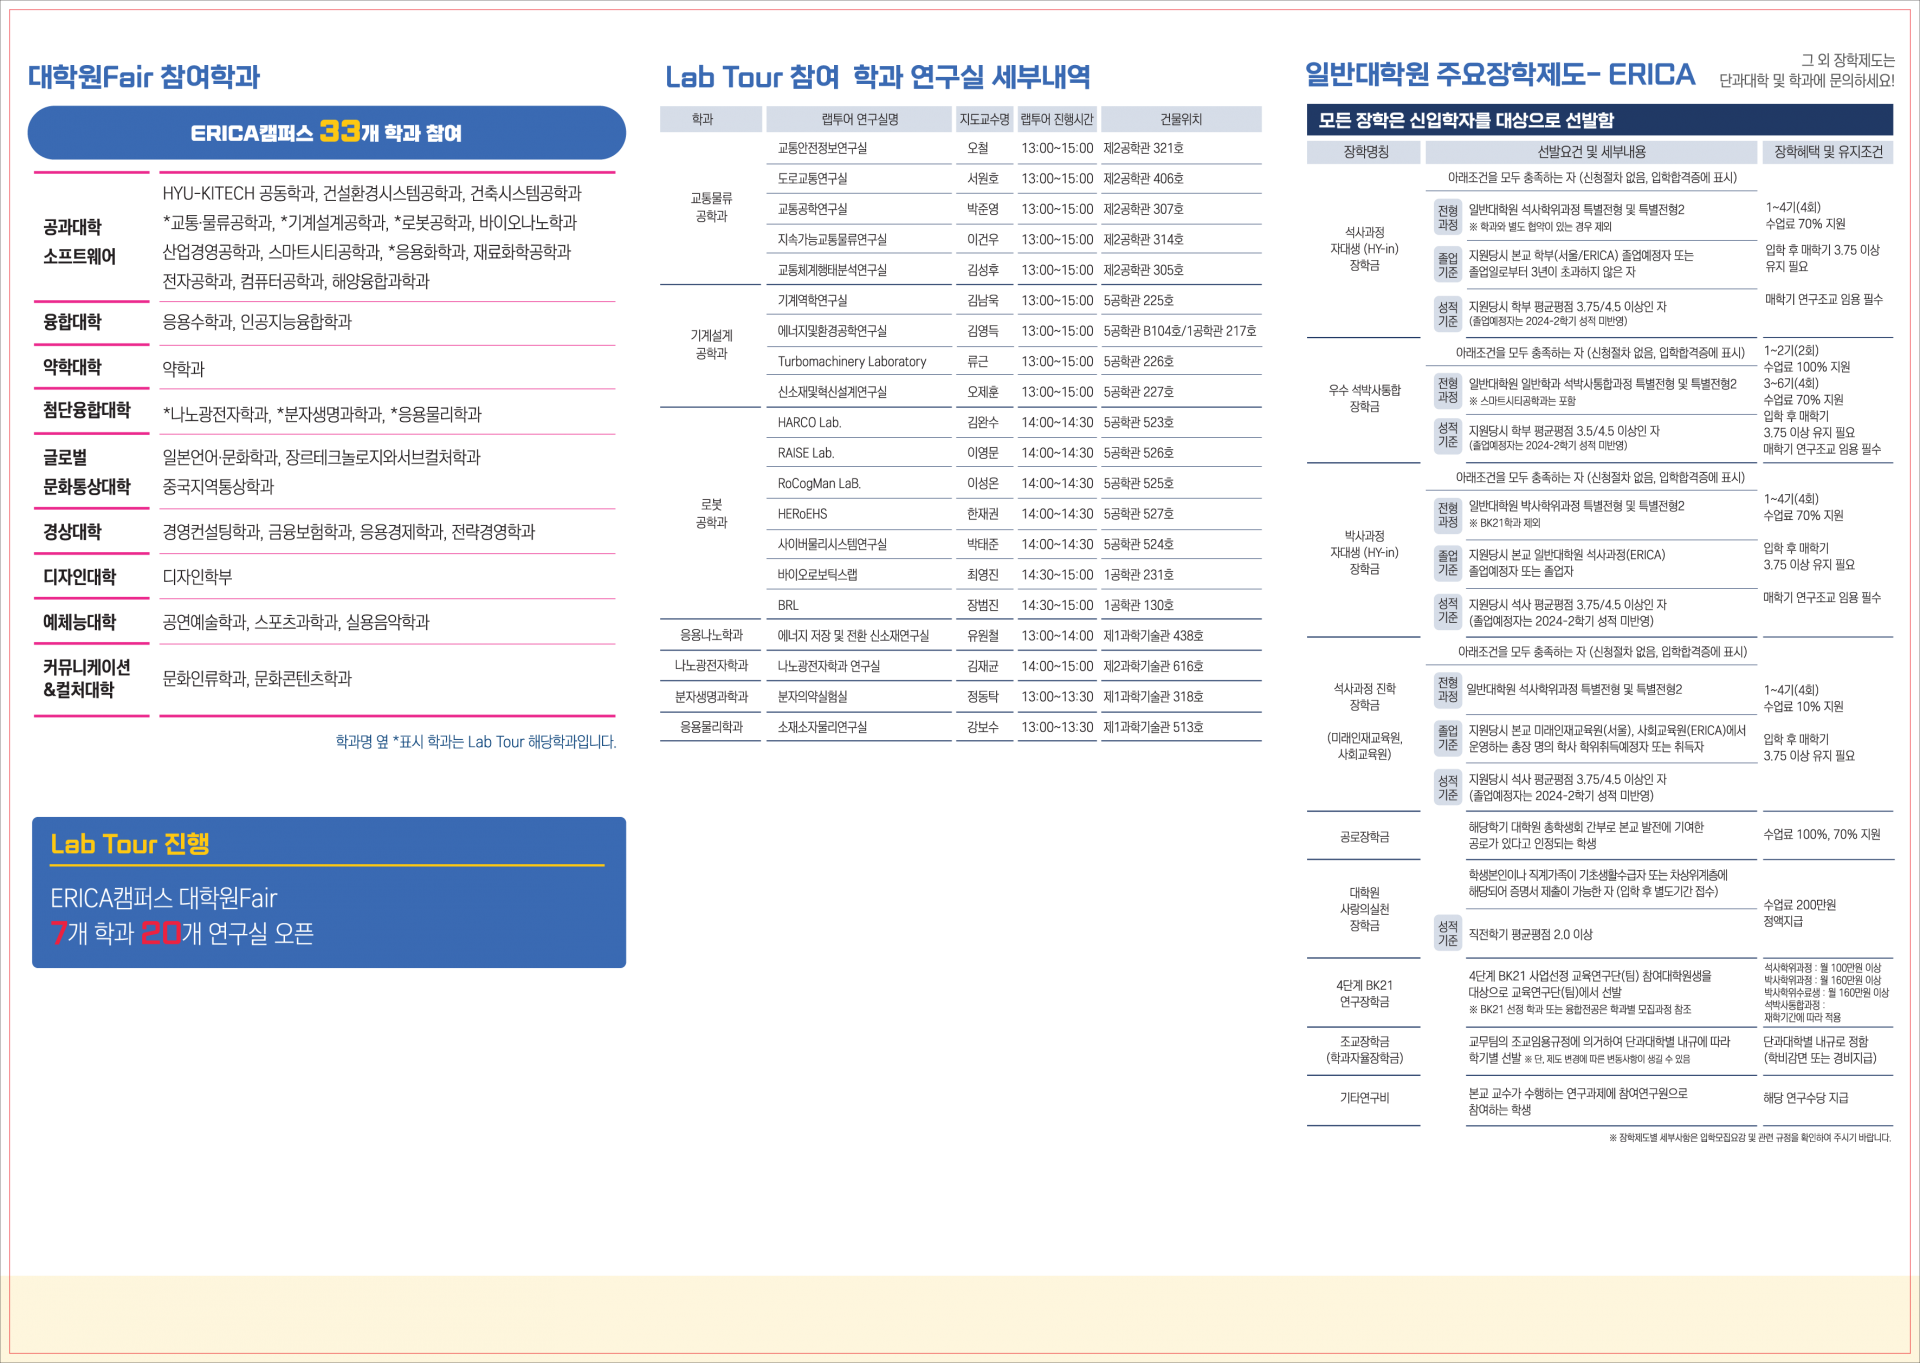Click '박사과정 자대생 (HY-in) 장학금' name
This screenshot has width=1920, height=1363.
[1364, 553]
